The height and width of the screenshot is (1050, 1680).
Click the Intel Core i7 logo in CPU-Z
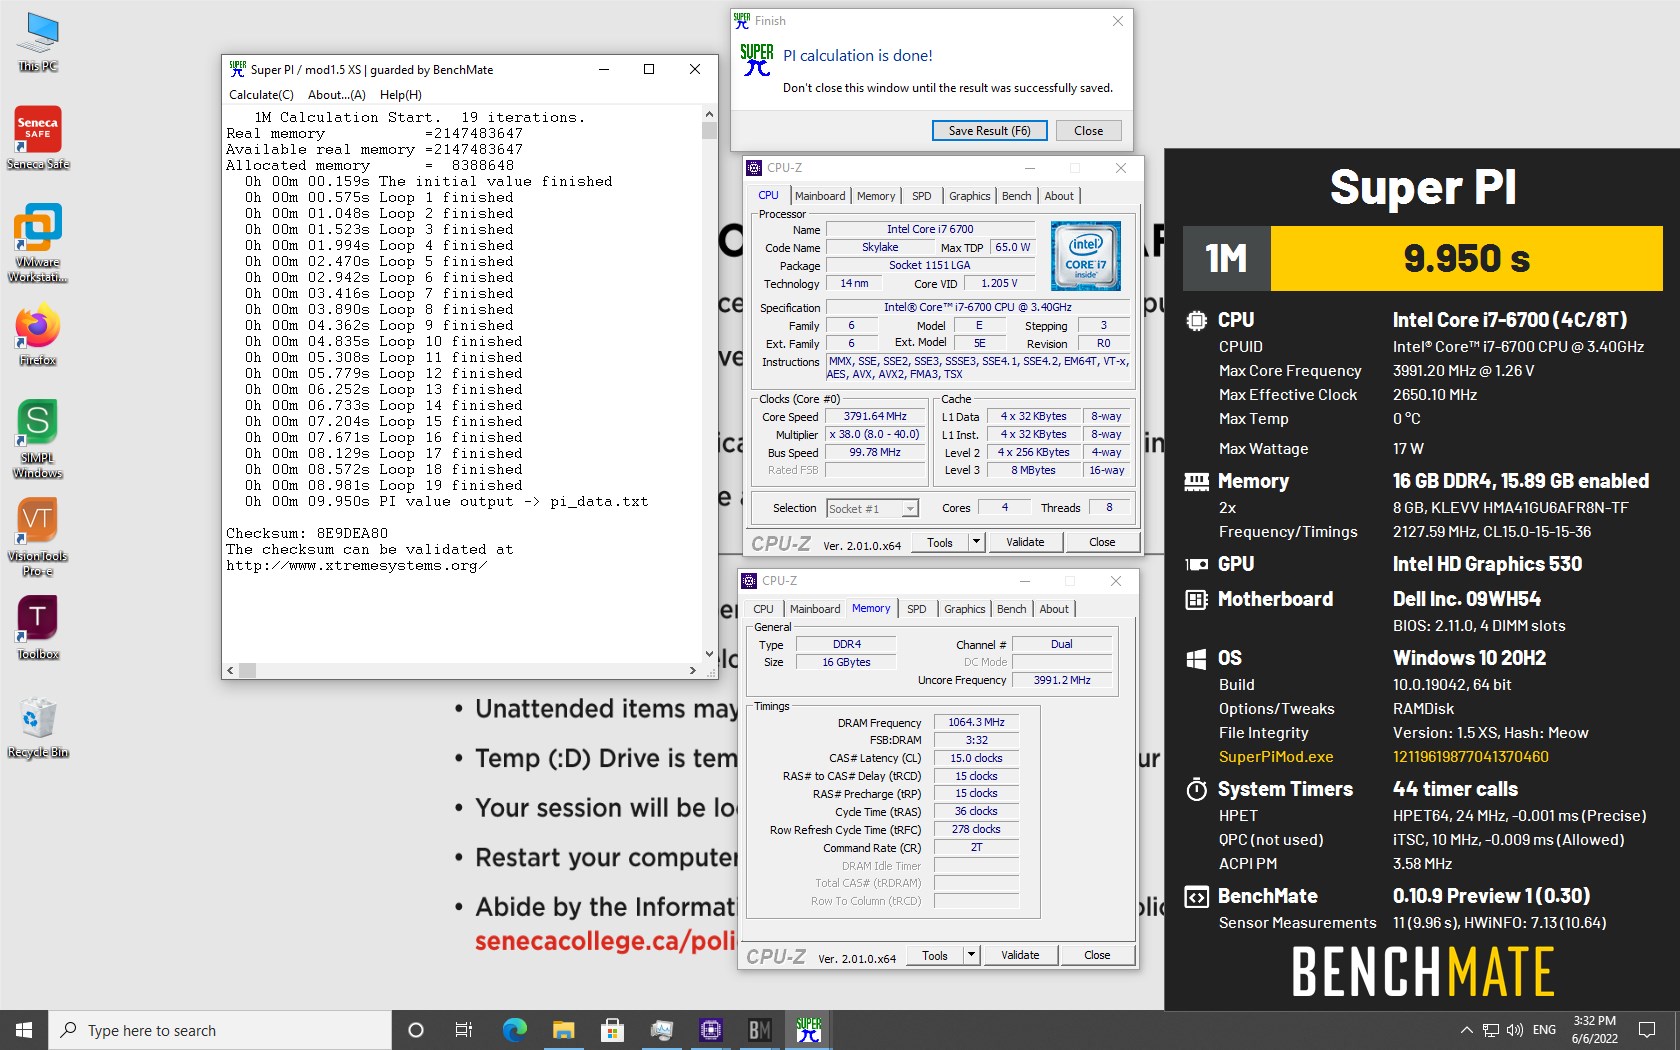coord(1086,257)
